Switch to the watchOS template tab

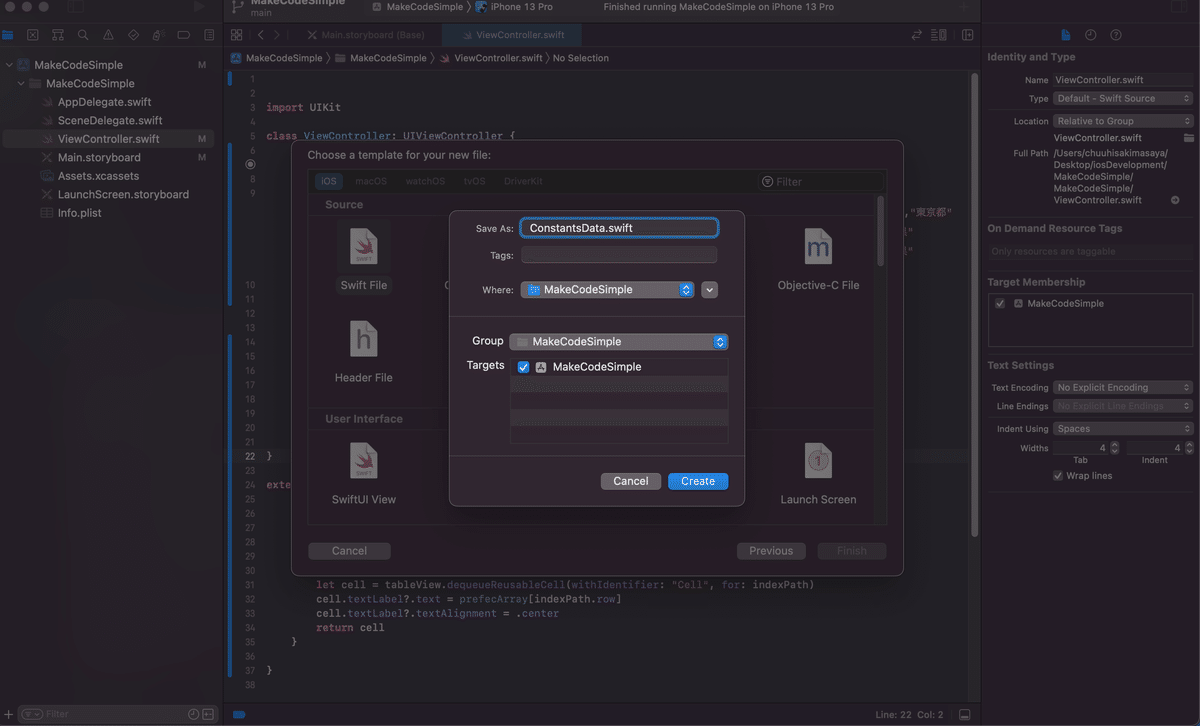coord(425,182)
